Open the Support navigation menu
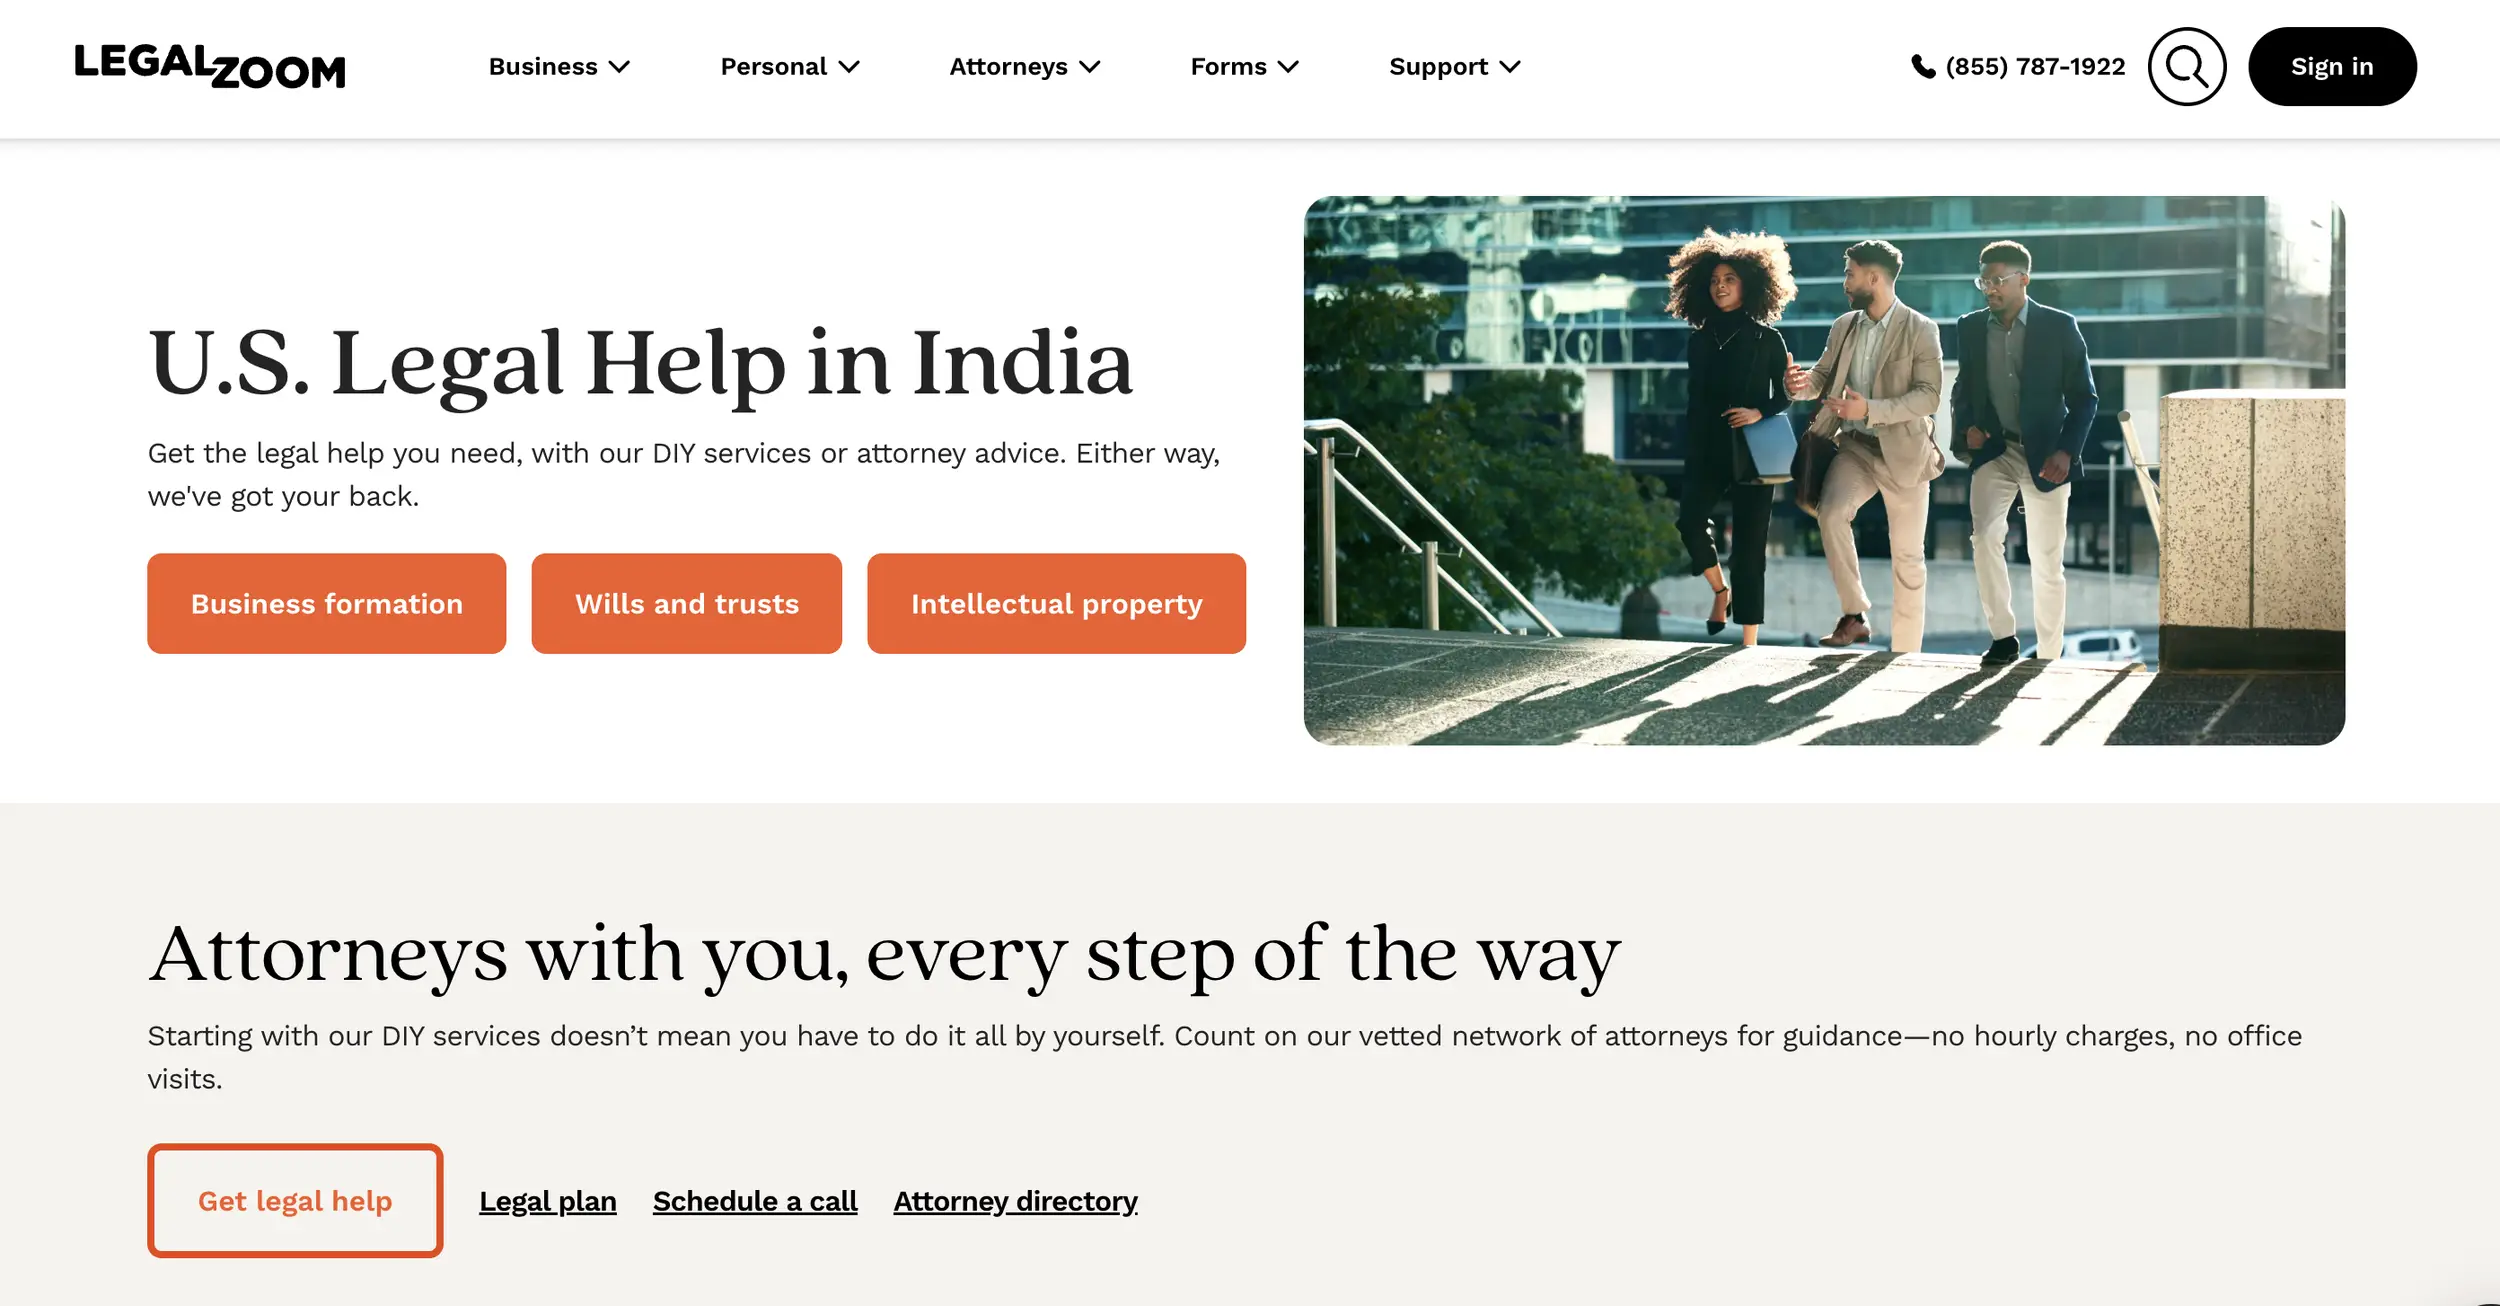Image resolution: width=2500 pixels, height=1306 pixels. [1455, 67]
